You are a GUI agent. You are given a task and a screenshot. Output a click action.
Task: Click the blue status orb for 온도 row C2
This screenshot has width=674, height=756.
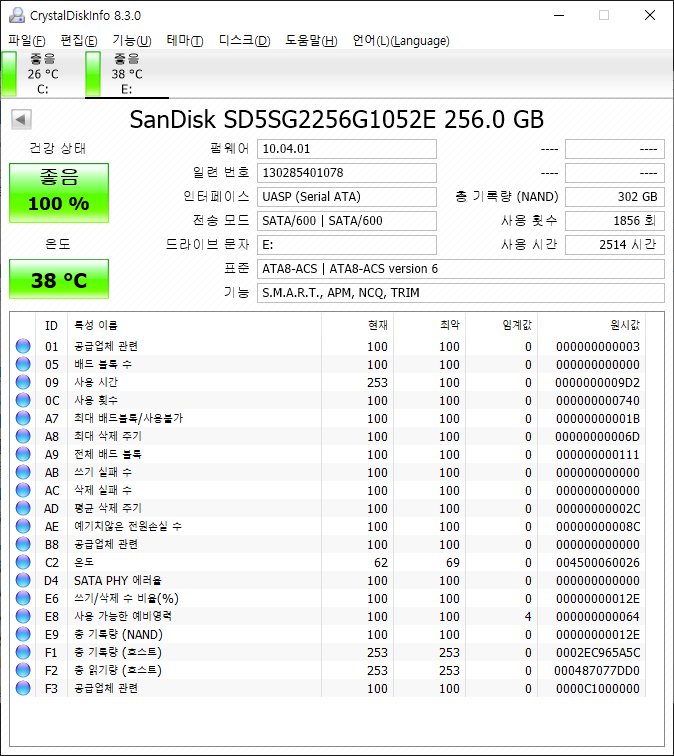[x=23, y=562]
